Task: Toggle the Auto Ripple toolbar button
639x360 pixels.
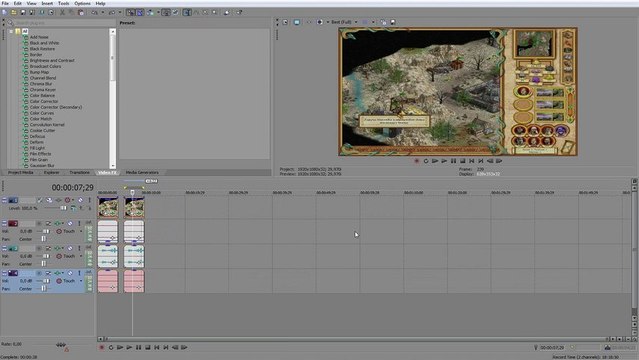Action: (x=150, y=13)
